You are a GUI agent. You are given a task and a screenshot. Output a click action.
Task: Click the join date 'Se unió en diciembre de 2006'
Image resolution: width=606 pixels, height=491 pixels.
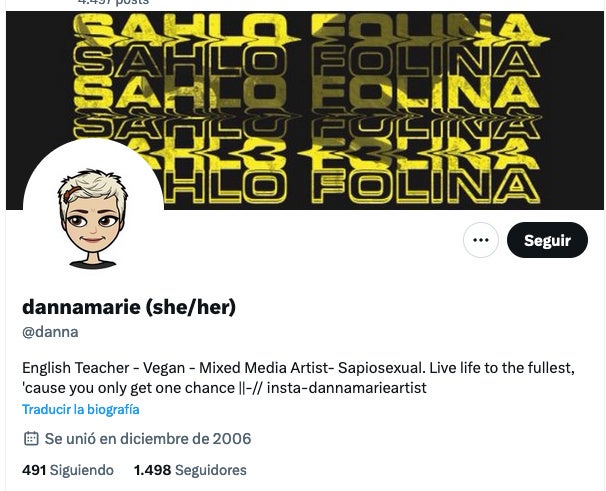[148, 439]
